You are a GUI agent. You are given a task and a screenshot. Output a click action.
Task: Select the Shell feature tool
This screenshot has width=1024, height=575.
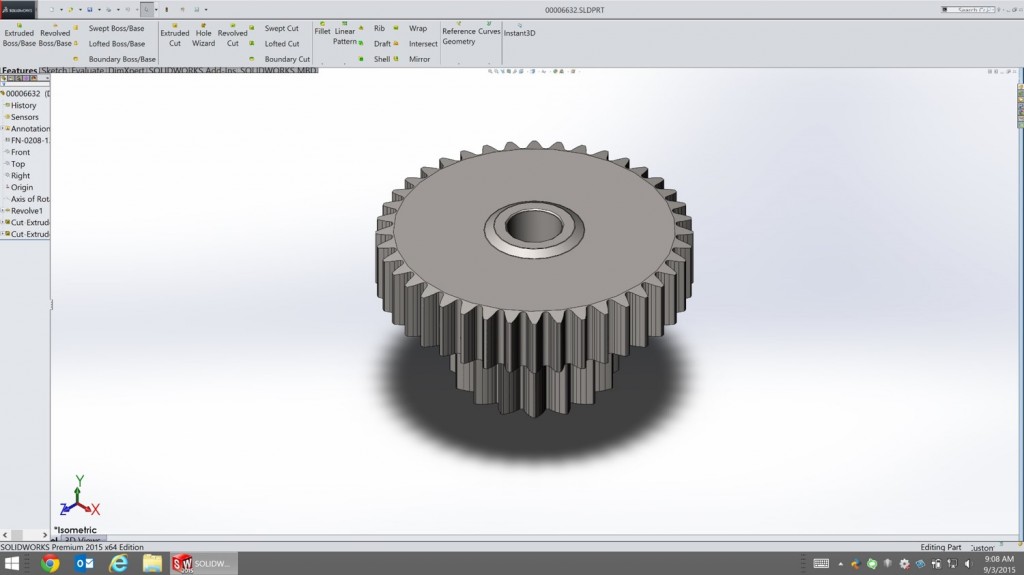click(x=382, y=59)
